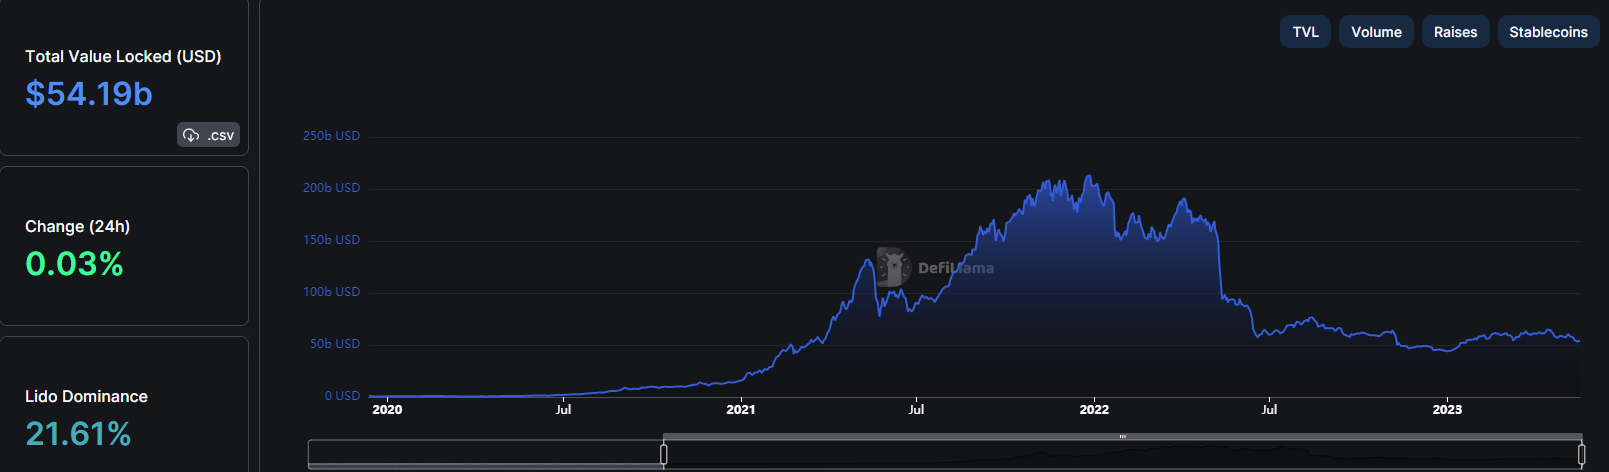Select the TVL chart toggle
Screen dimensions: 1609x472
click(1305, 32)
